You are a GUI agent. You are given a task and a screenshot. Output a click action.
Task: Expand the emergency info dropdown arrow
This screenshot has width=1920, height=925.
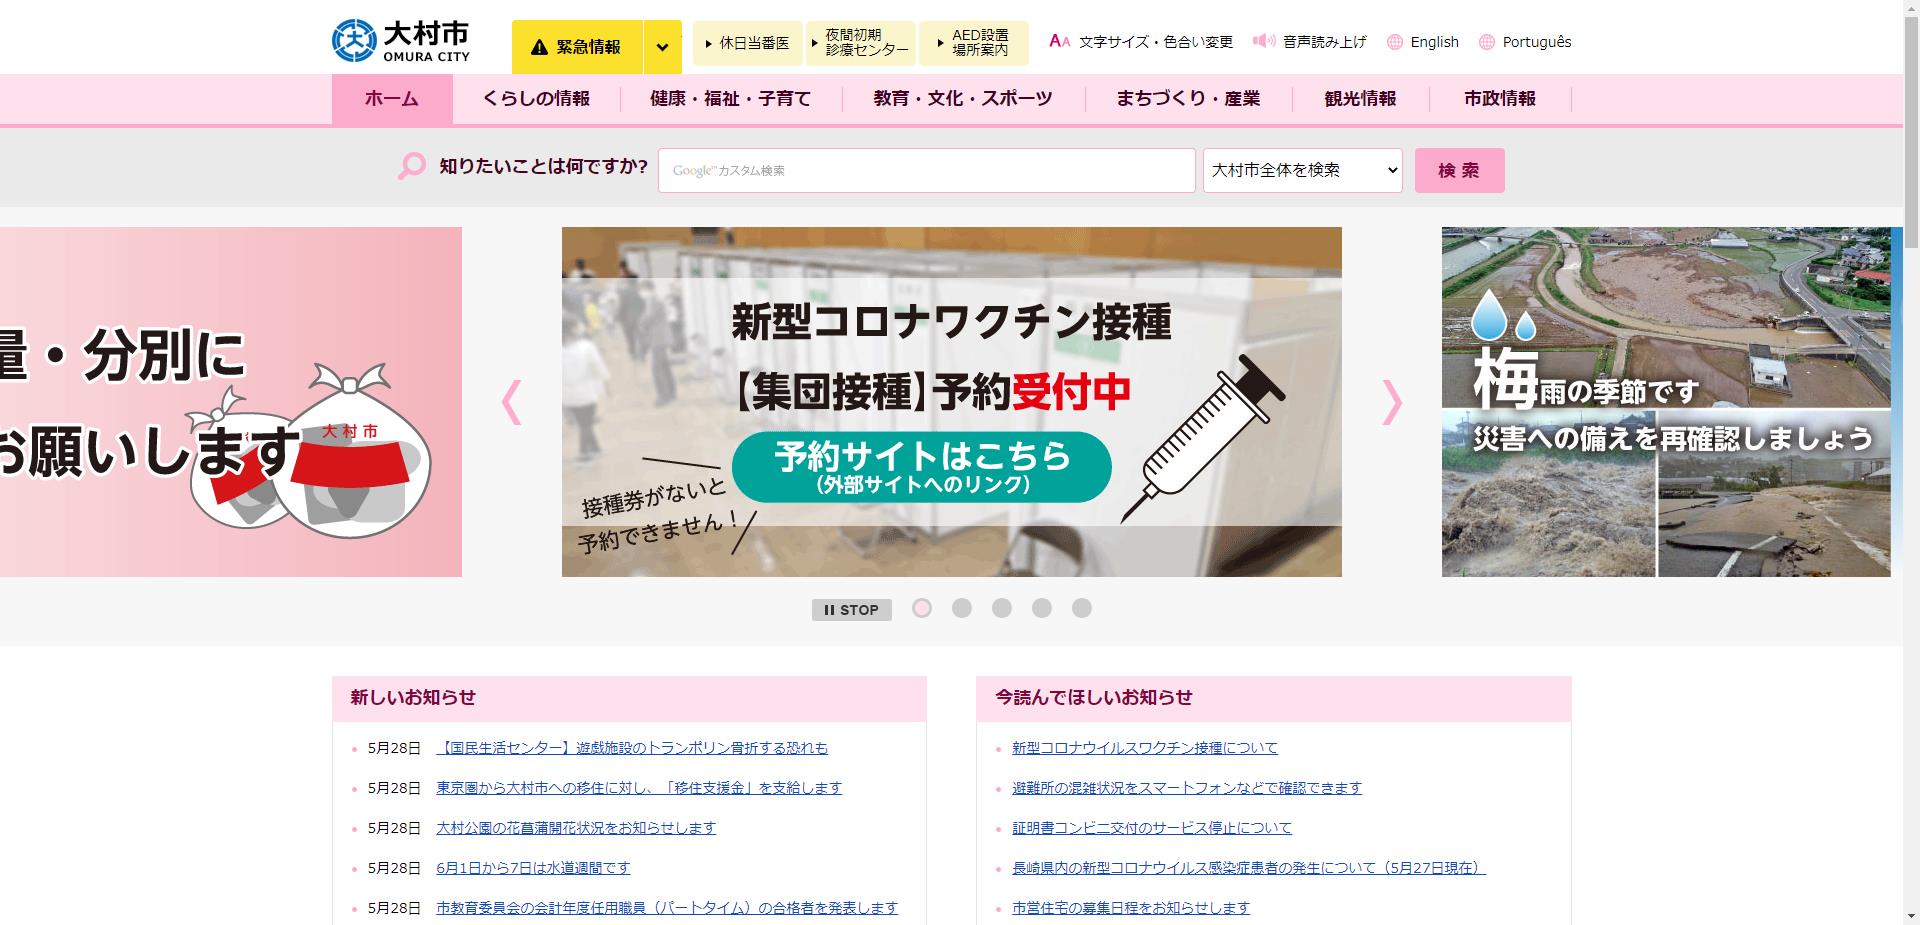pyautogui.click(x=662, y=47)
